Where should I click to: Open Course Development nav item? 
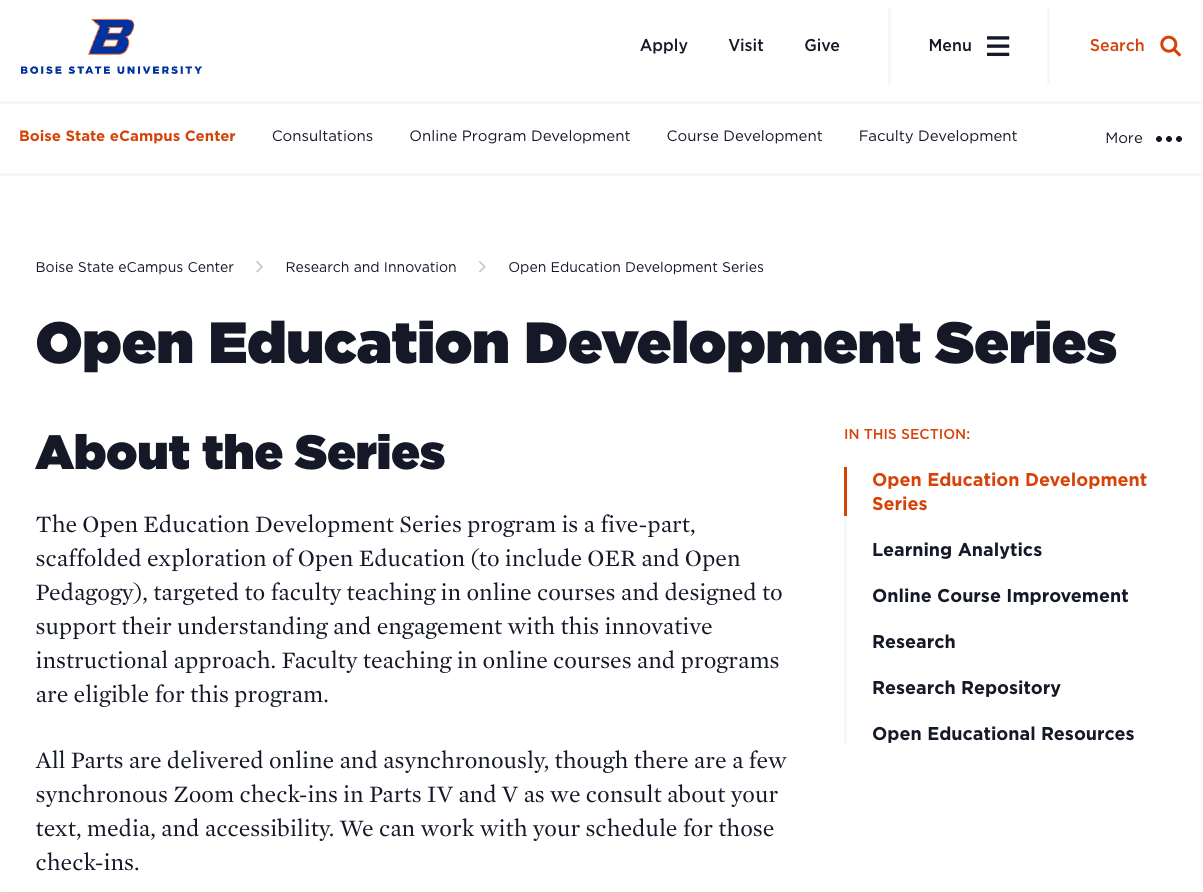744,136
